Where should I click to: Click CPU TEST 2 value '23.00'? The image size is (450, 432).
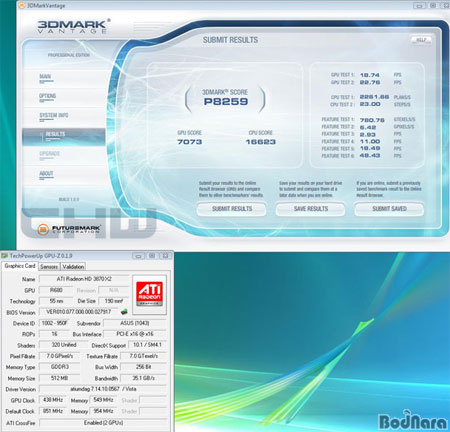(370, 104)
